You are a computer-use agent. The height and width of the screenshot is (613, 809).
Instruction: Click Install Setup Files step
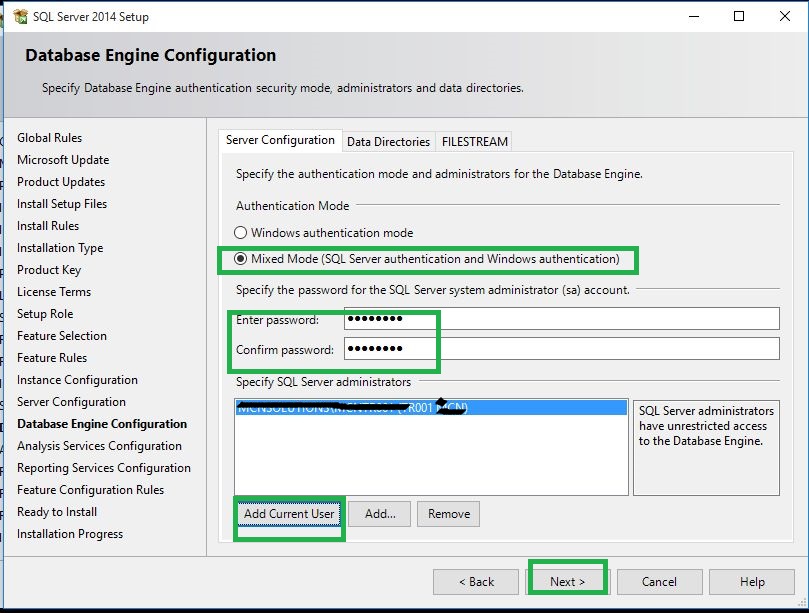pos(62,204)
